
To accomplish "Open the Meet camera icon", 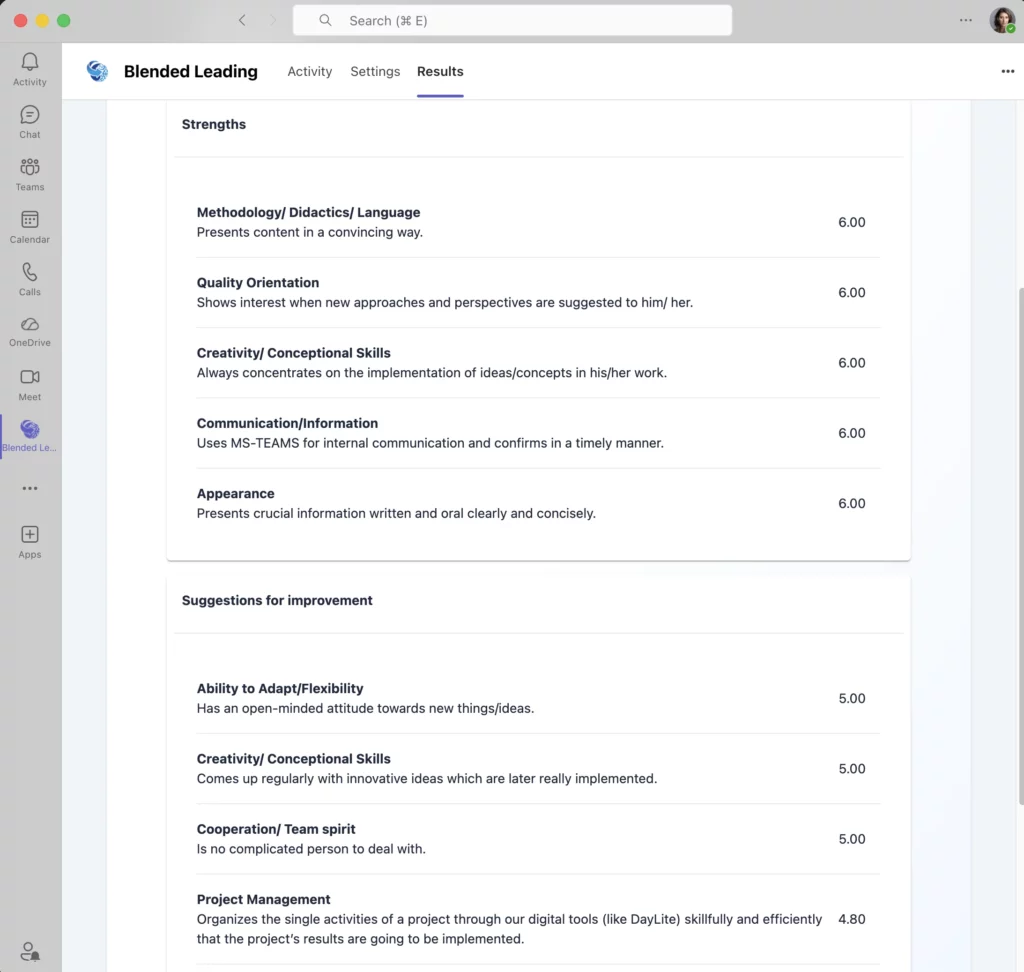I will pyautogui.click(x=30, y=379).
